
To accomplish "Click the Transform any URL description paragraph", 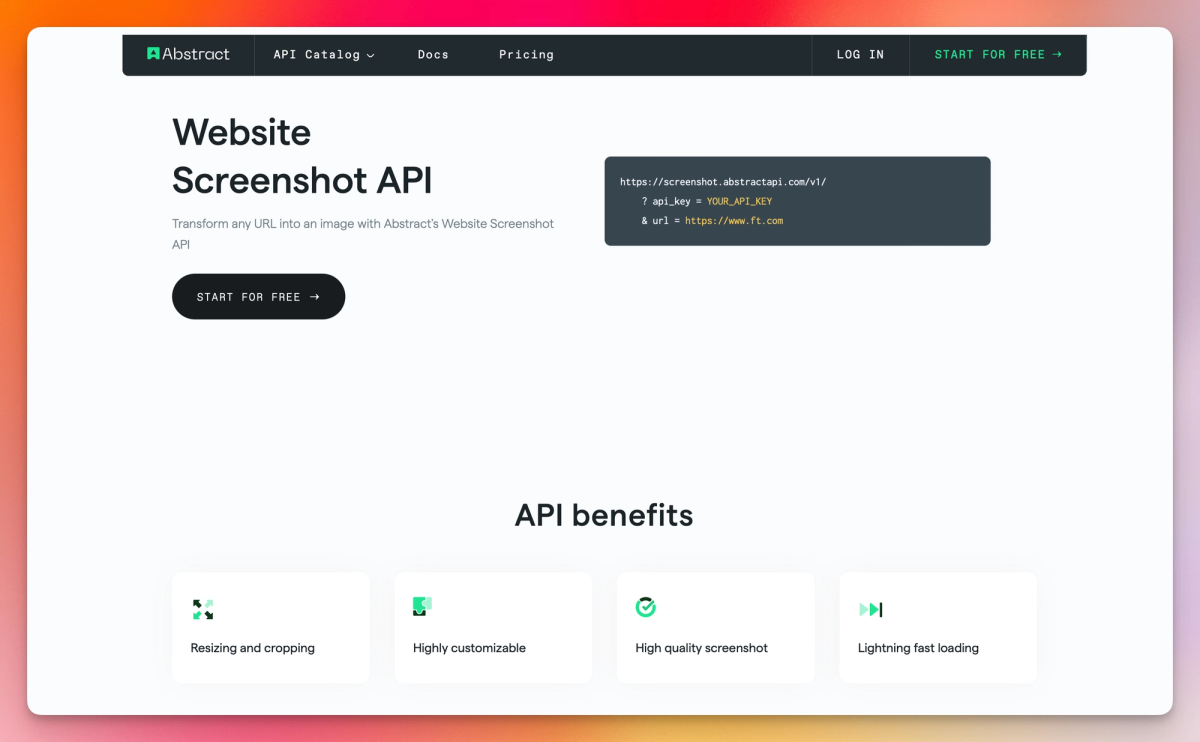I will pyautogui.click(x=363, y=234).
